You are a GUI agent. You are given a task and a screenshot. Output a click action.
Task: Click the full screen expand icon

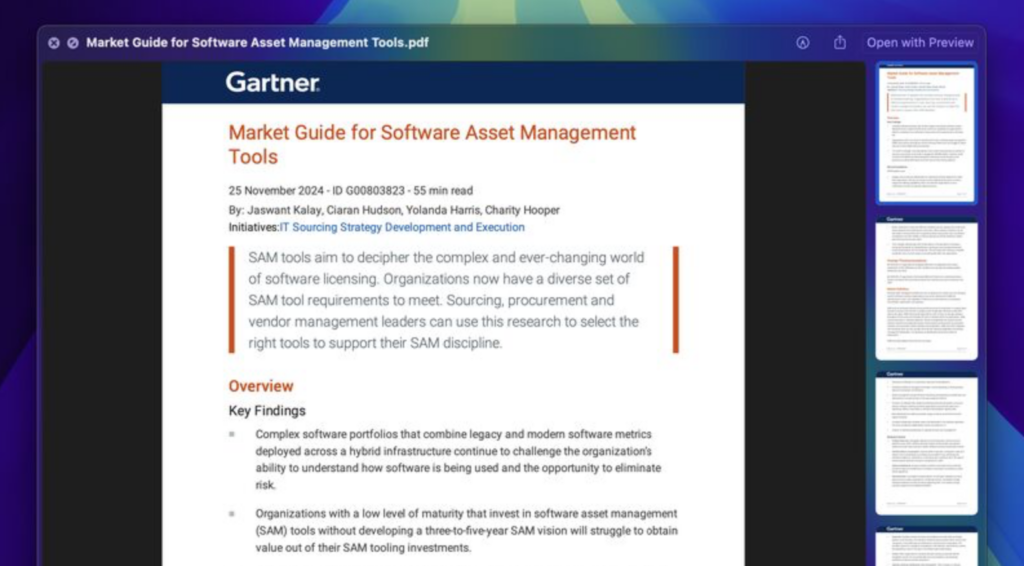[73, 43]
